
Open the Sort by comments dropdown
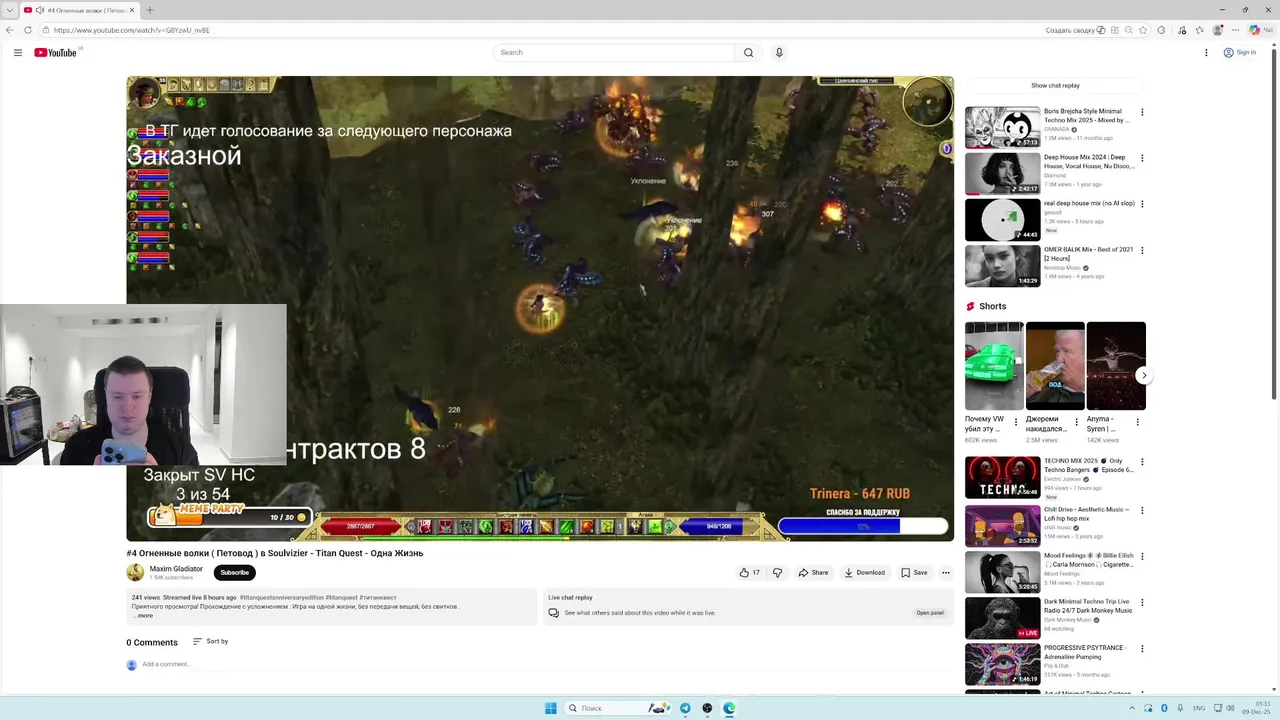pos(211,641)
